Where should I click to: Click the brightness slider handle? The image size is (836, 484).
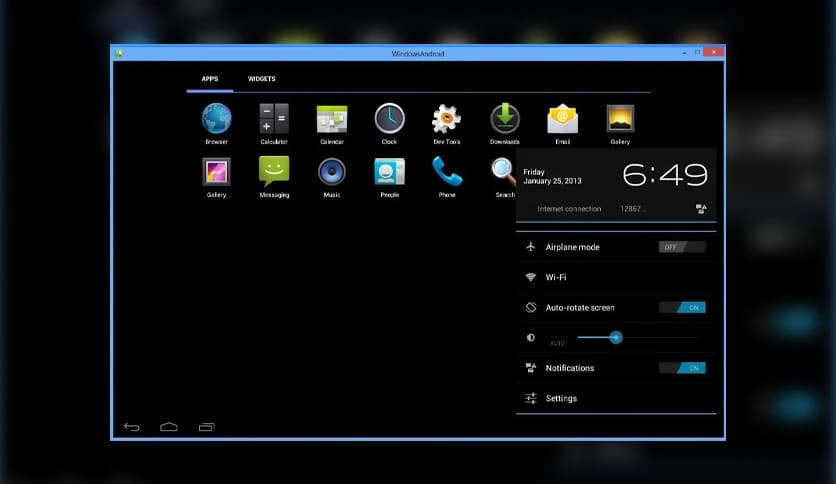pyautogui.click(x=616, y=338)
